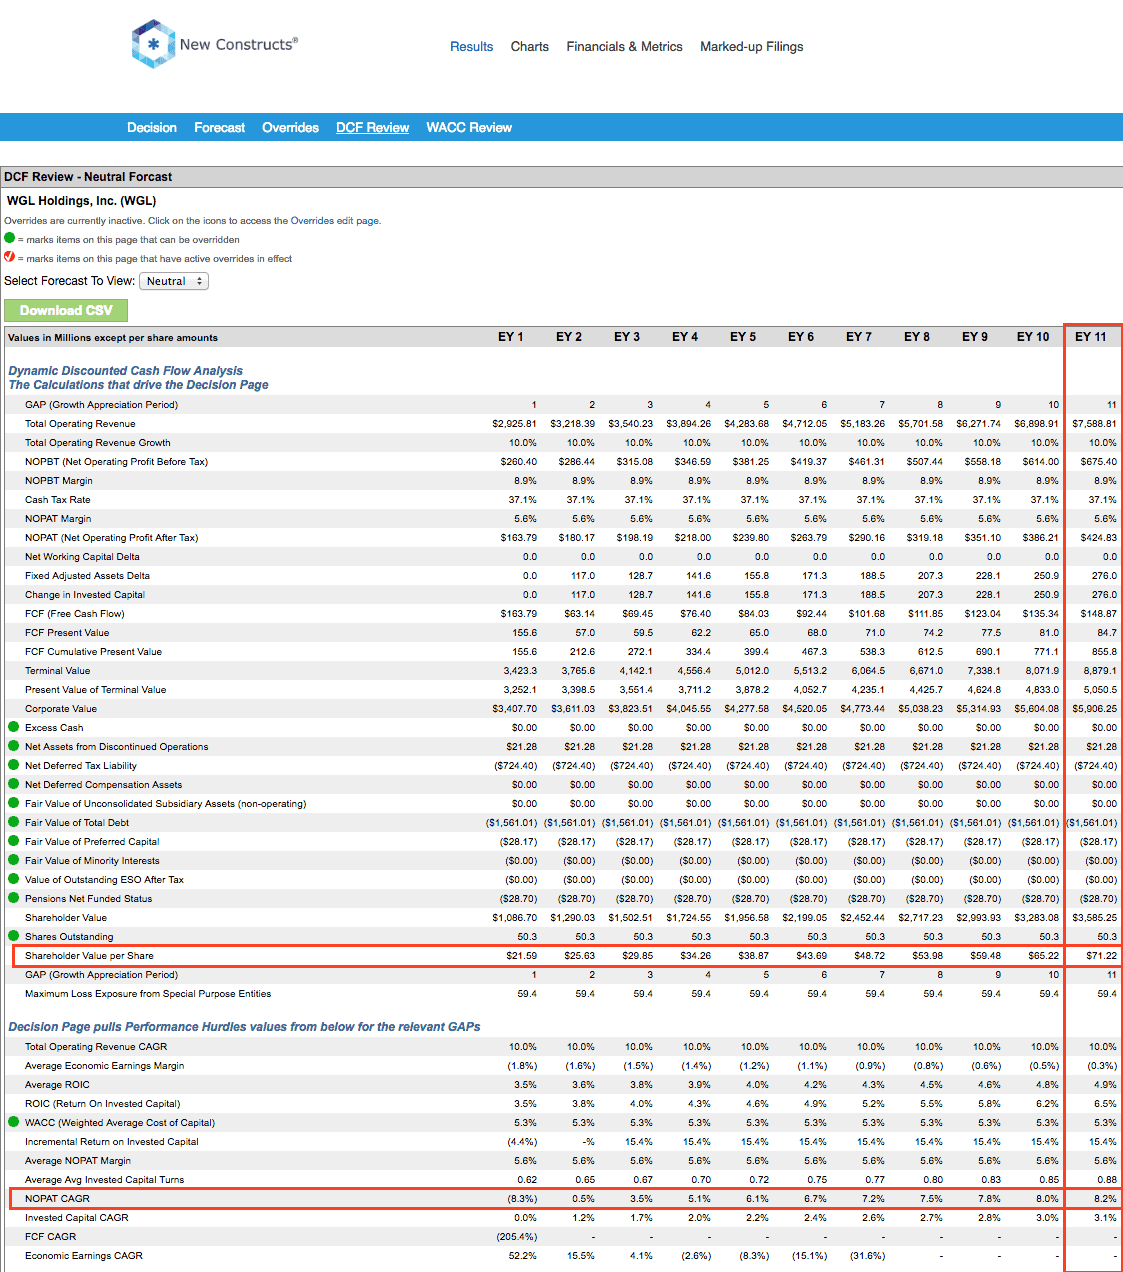Viewport: 1123px width, 1272px height.
Task: Click the Total Operating Revenue row label
Action: (x=80, y=423)
